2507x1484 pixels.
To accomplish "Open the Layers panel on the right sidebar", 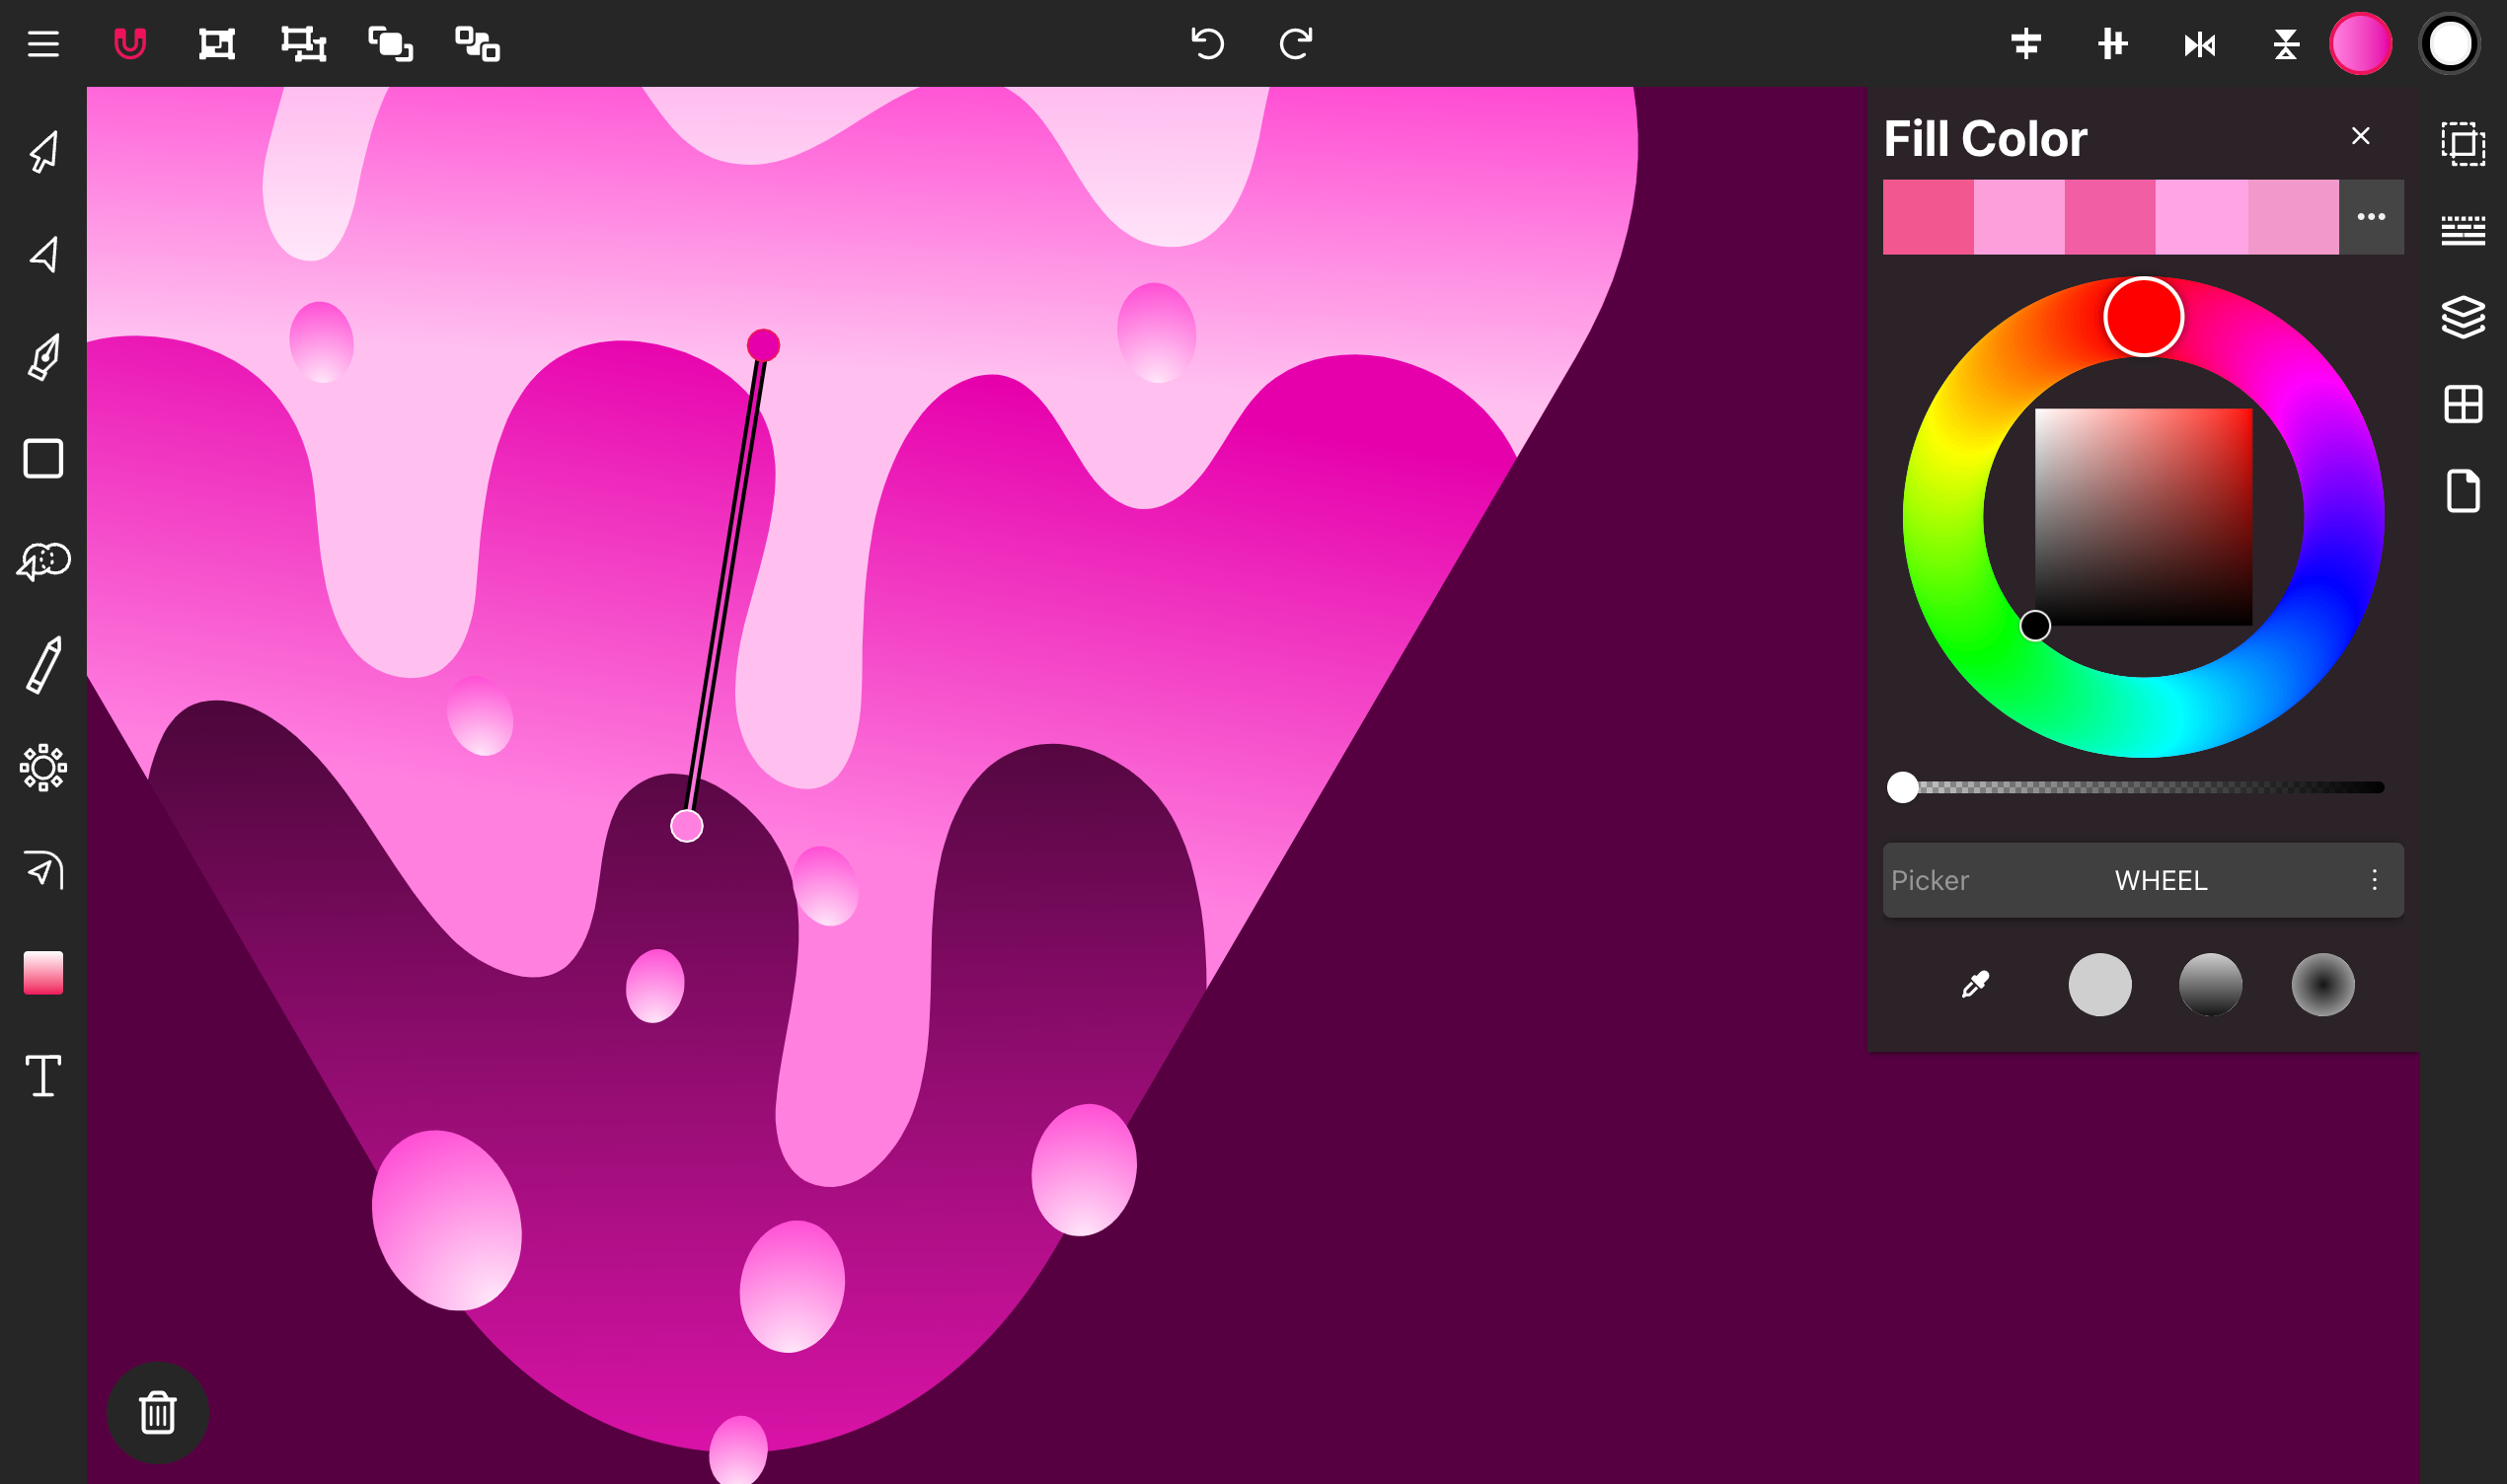I will (2464, 317).
